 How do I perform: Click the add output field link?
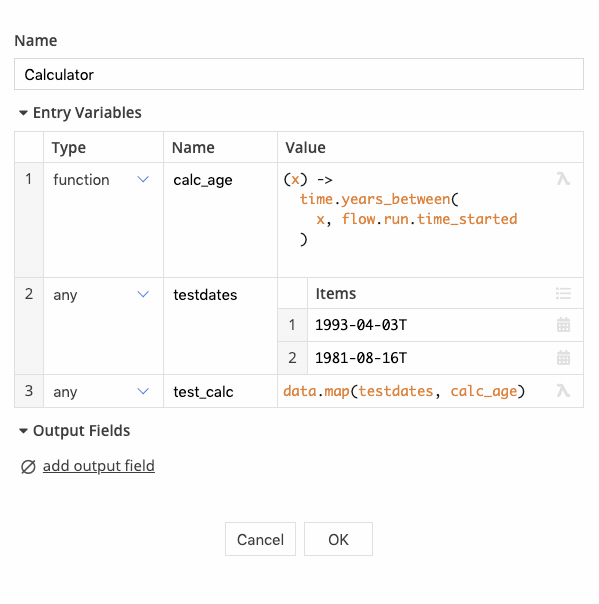[x=99, y=466]
